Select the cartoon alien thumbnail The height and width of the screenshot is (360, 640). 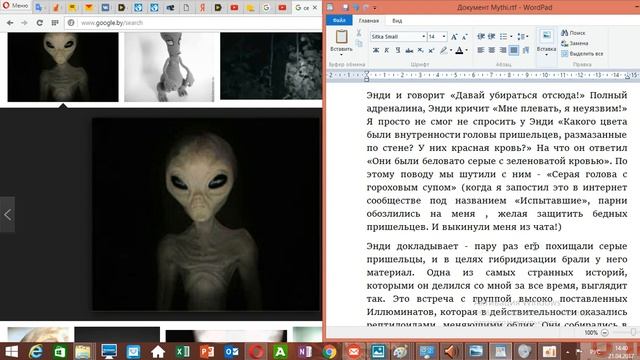169,67
